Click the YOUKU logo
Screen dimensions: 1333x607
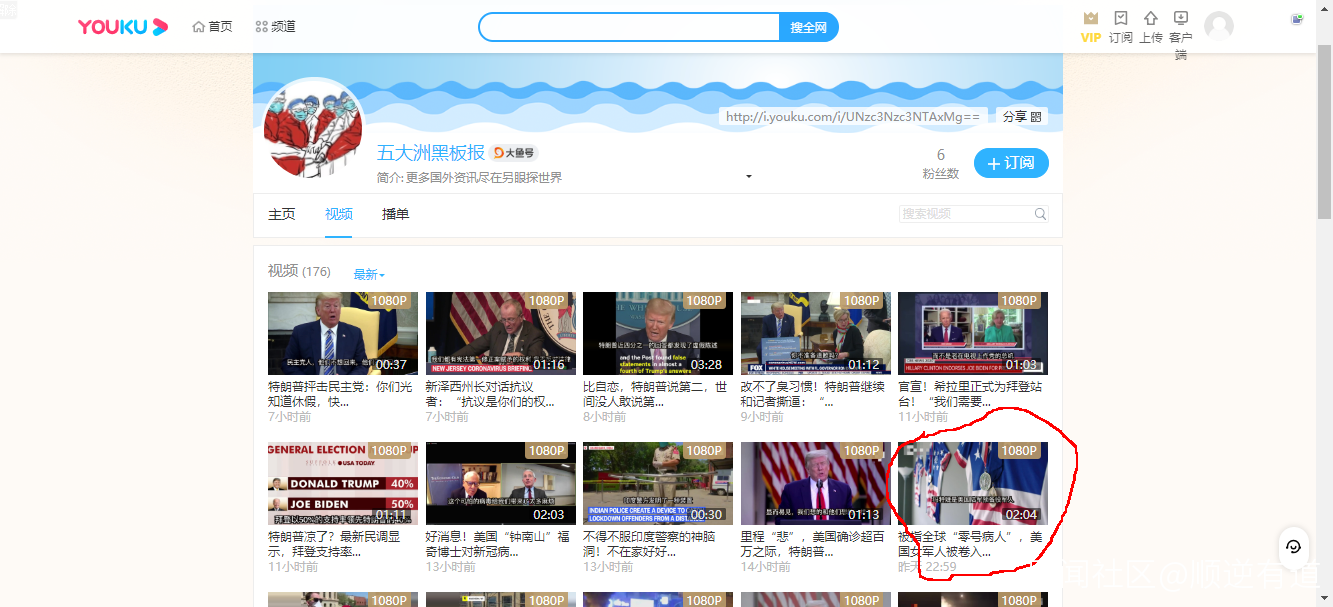click(x=122, y=27)
